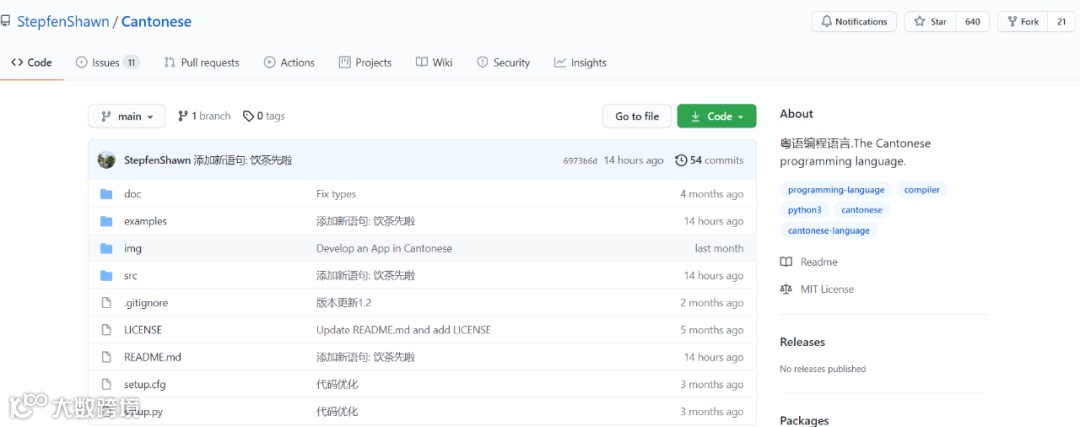This screenshot has width=1080, height=427.
Task: Open the 640 stargazers count
Action: [x=973, y=21]
